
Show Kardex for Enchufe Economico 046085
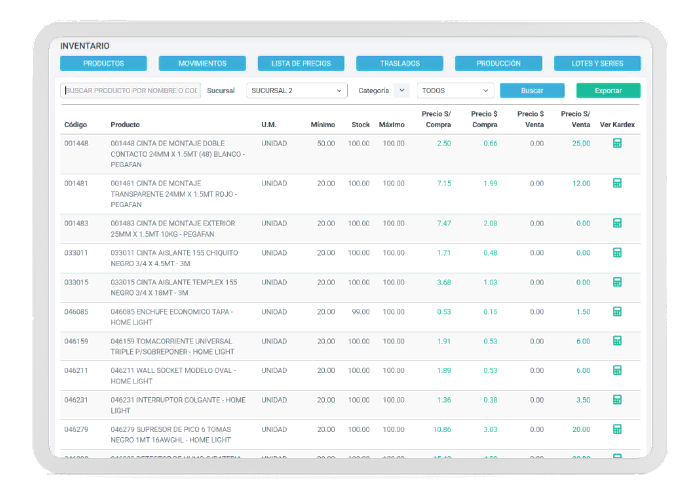click(x=617, y=312)
